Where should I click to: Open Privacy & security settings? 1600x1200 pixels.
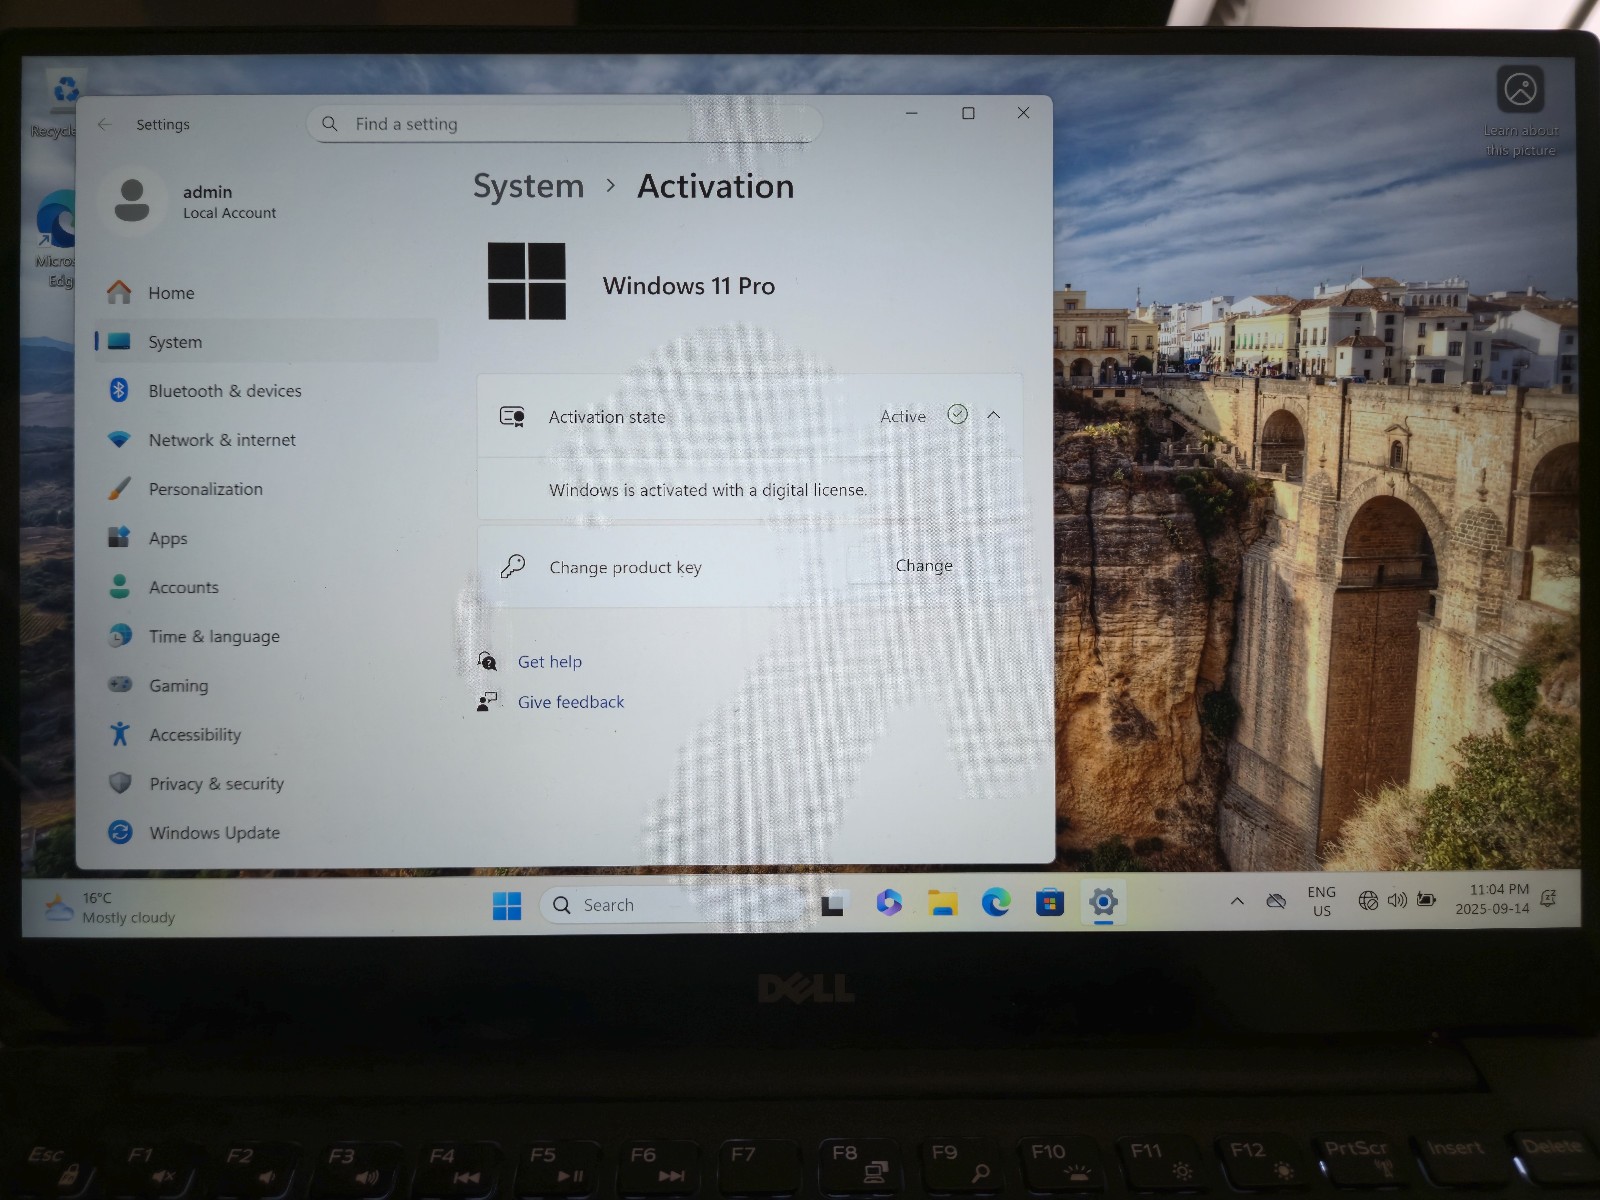[268, 784]
